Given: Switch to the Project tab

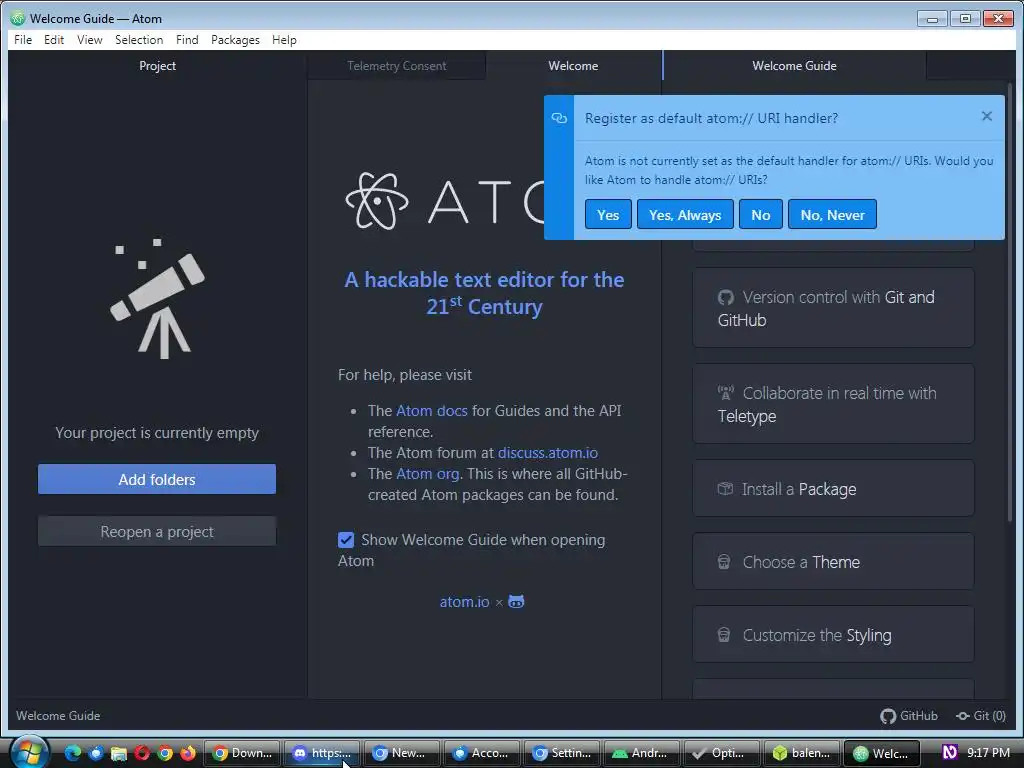Looking at the screenshot, I should pos(157,66).
